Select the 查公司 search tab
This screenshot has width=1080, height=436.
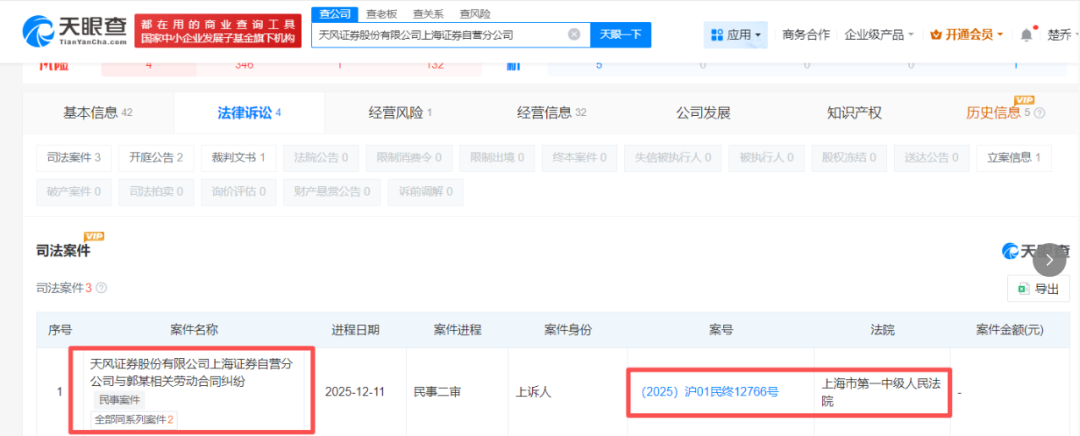335,13
